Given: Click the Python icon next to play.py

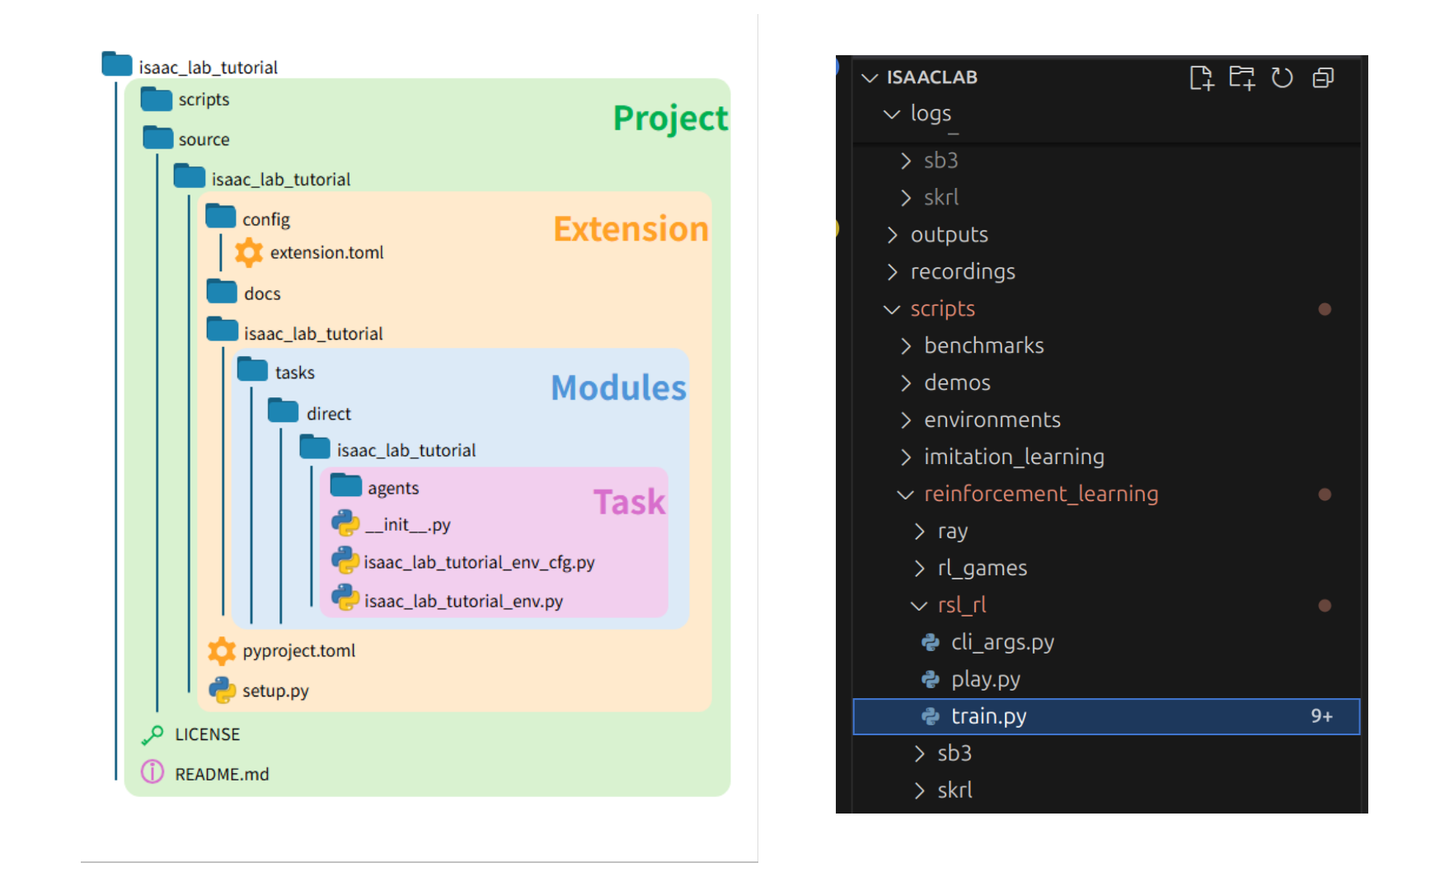Looking at the screenshot, I should point(930,679).
